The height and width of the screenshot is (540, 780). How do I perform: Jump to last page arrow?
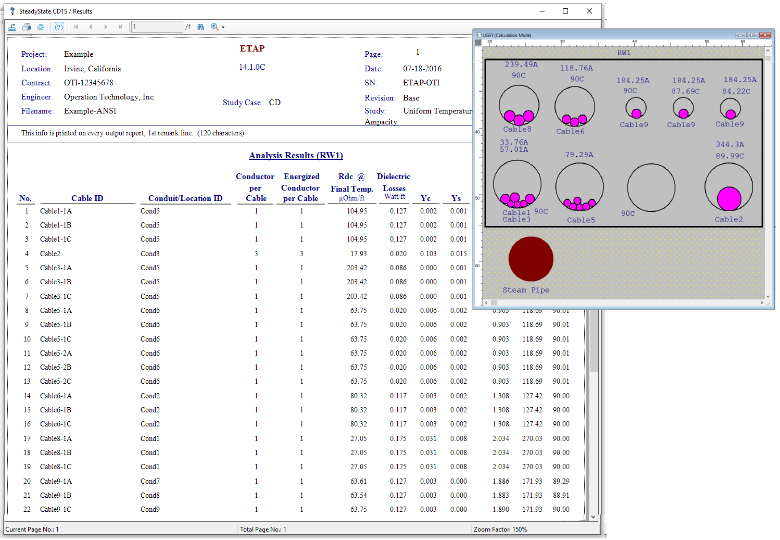coord(120,27)
